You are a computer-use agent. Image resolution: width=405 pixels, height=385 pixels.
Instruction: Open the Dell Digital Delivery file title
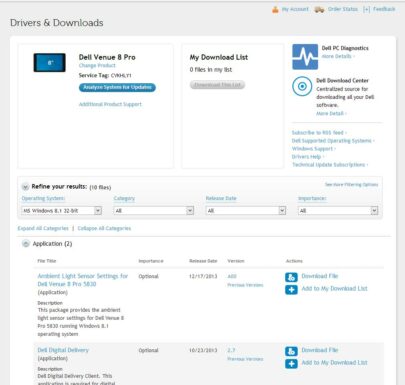coord(63,350)
